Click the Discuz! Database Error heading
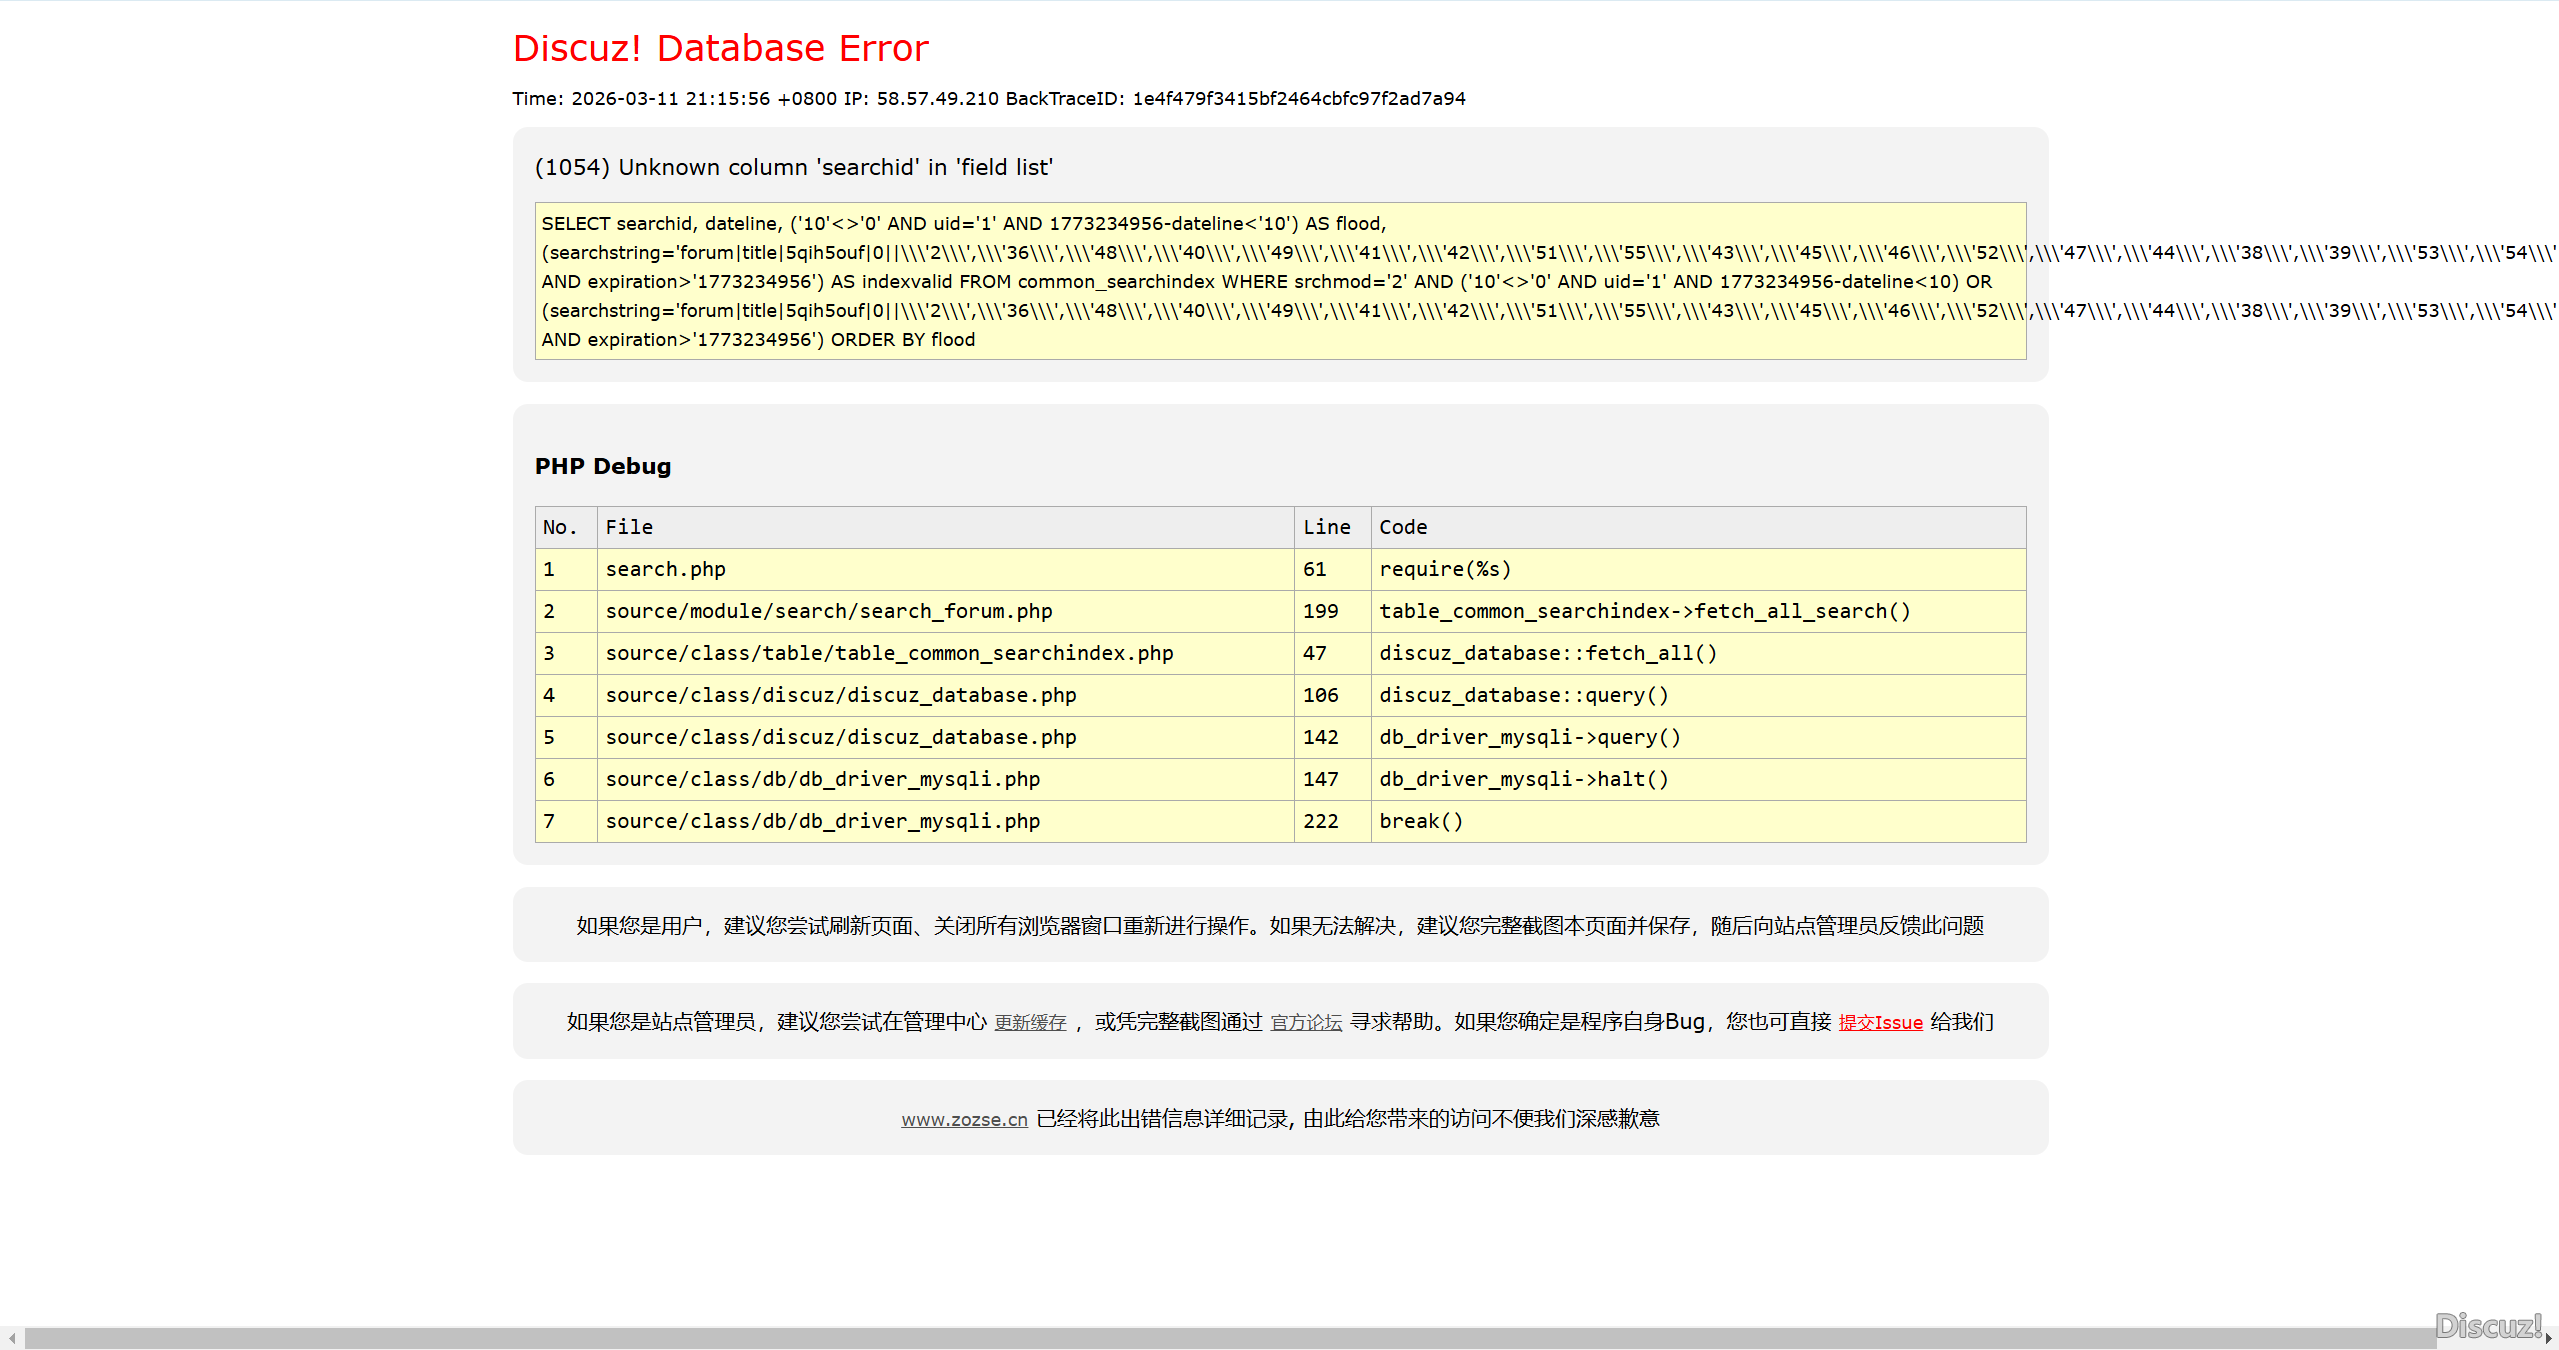 [720, 48]
